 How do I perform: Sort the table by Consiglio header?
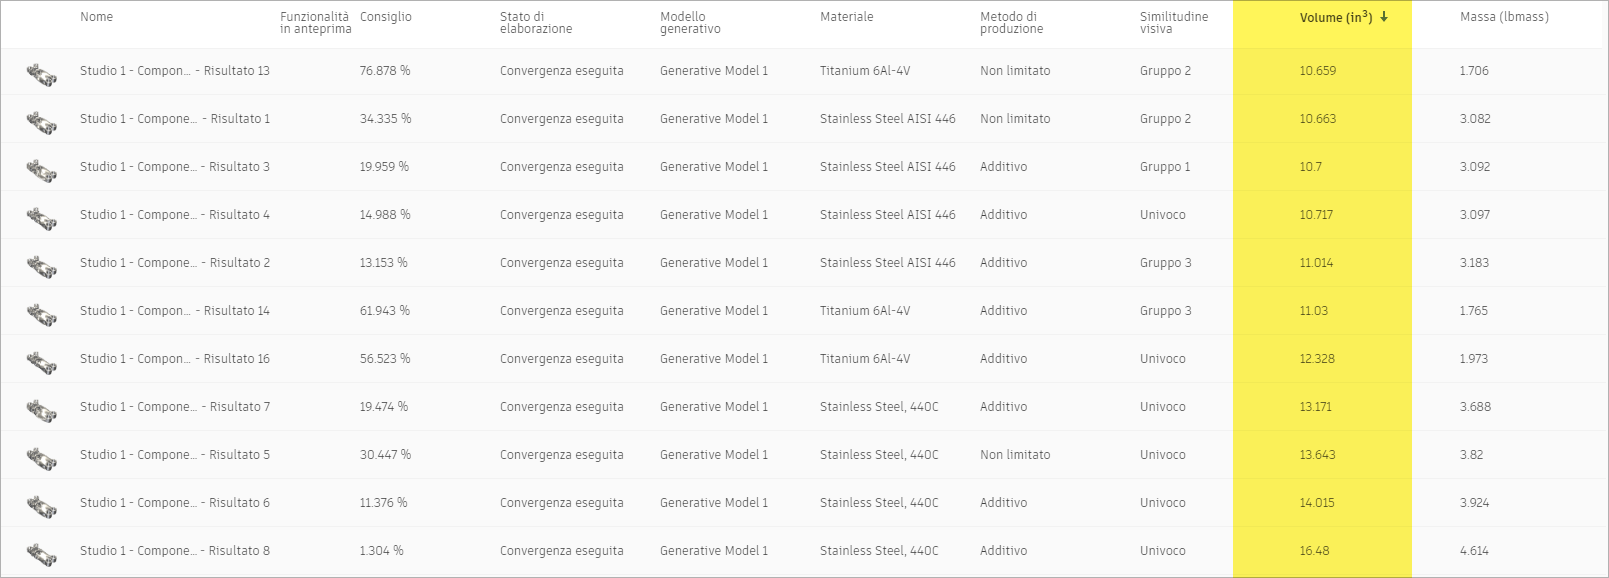tap(386, 17)
